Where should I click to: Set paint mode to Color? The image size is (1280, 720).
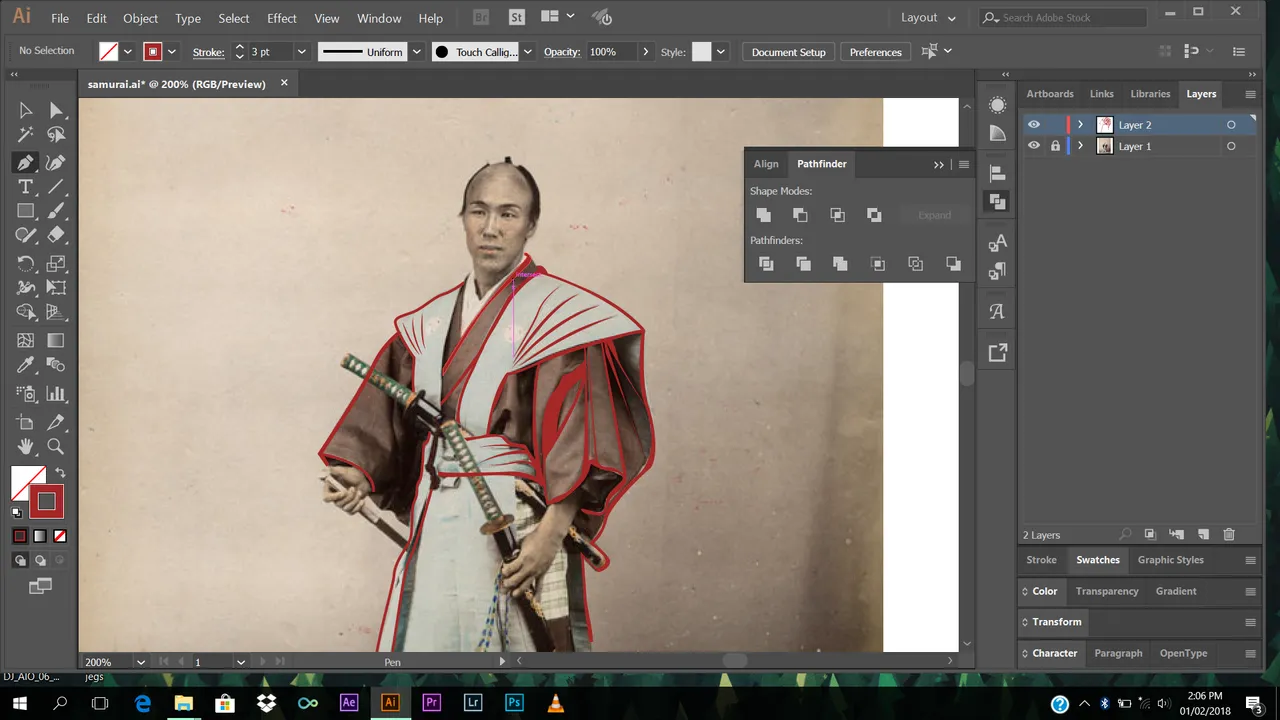click(x=20, y=536)
